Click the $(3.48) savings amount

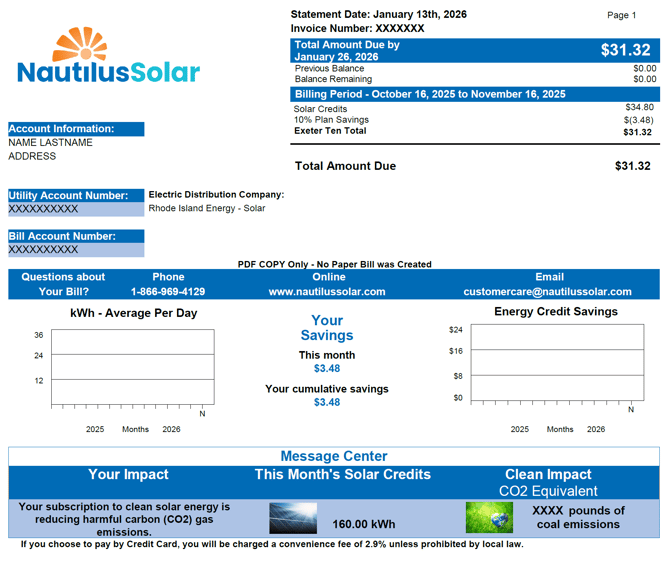pos(639,120)
